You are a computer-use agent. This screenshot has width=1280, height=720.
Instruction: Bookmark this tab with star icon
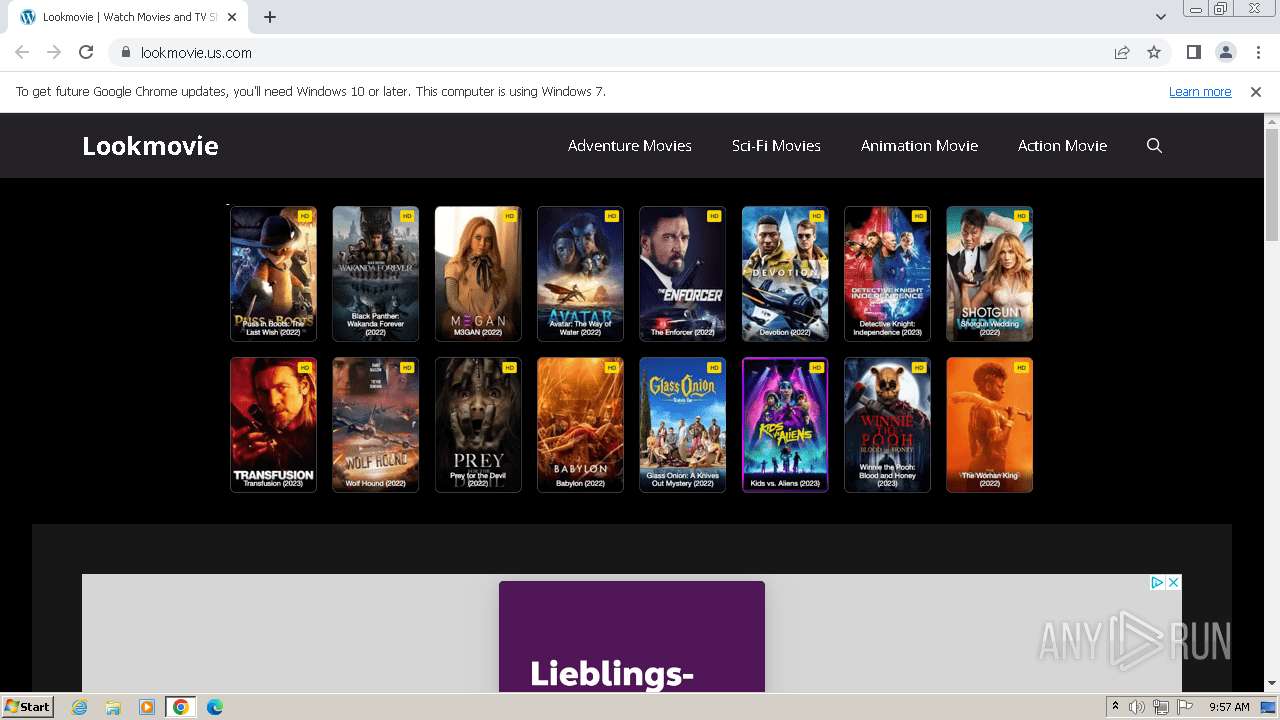click(1154, 52)
